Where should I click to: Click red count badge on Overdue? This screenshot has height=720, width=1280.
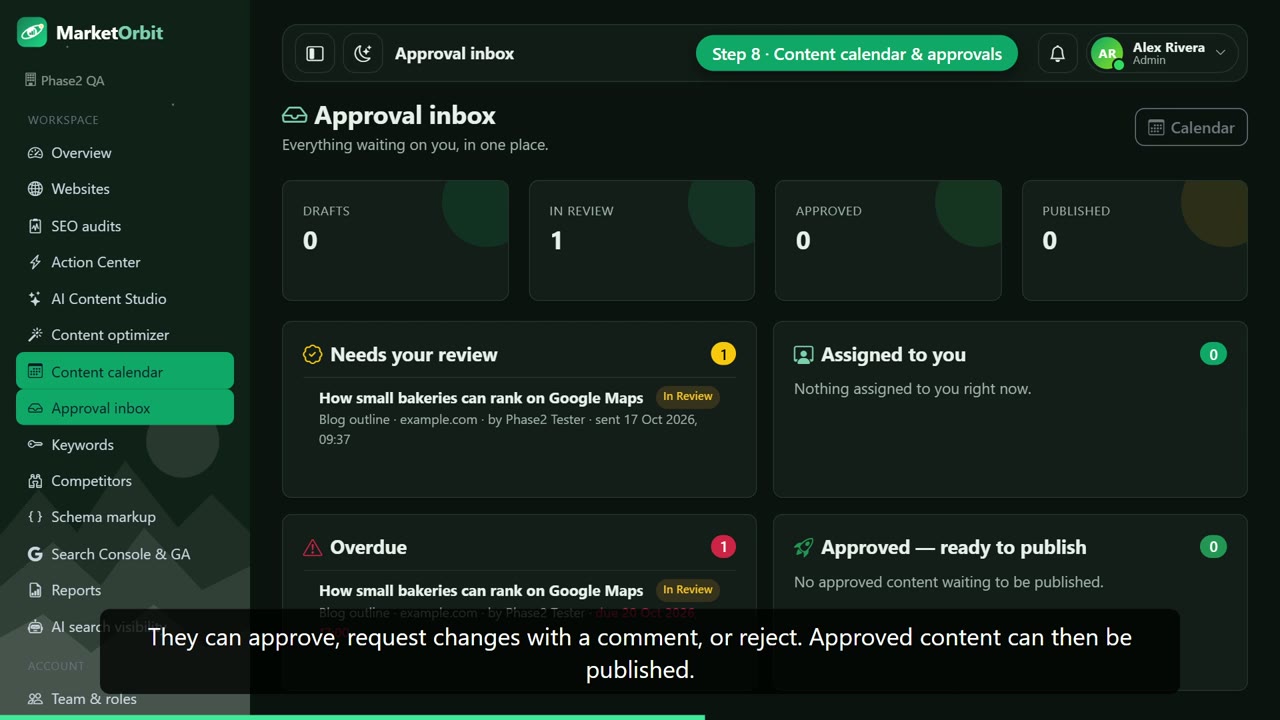723,547
